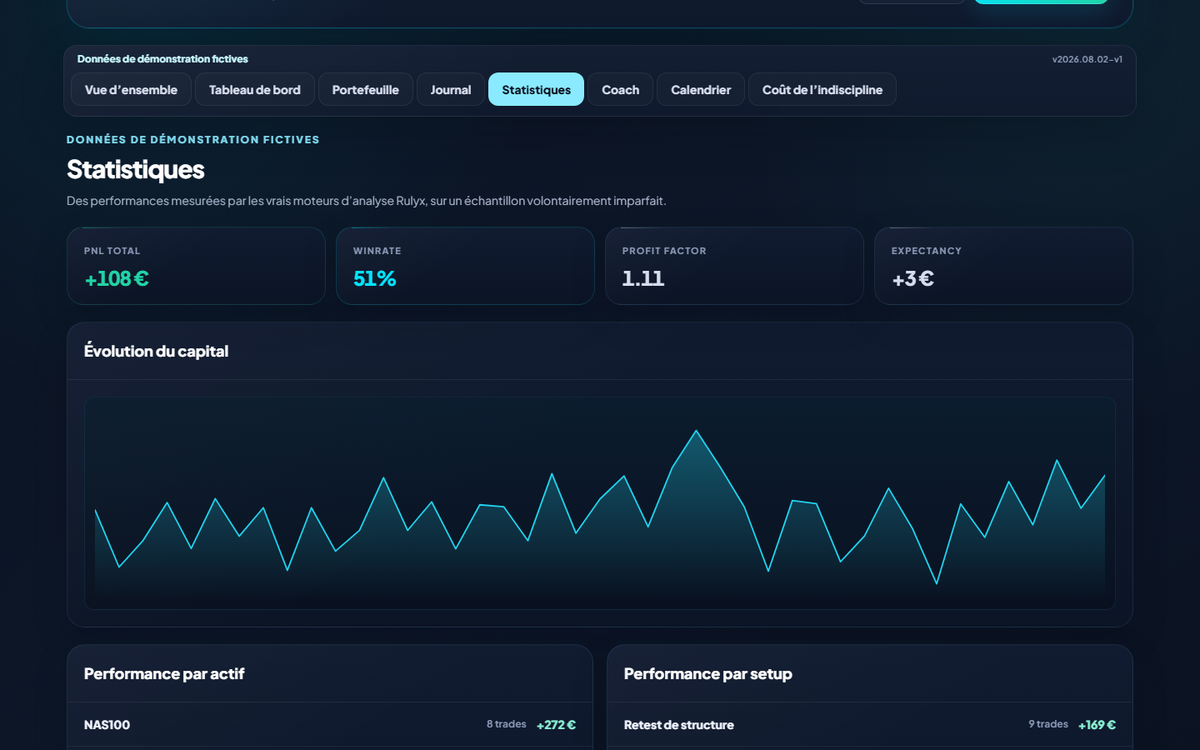Image resolution: width=1200 pixels, height=750 pixels.
Task: Click the active Statistiques tab
Action: point(536,90)
